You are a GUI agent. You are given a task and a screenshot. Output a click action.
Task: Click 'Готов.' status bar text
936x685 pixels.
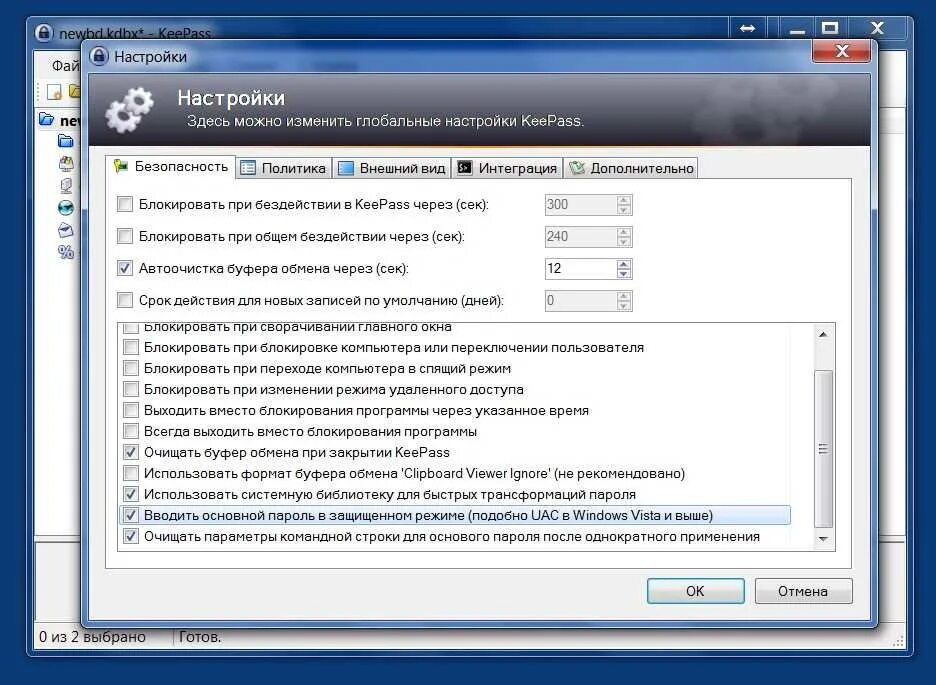click(200, 637)
